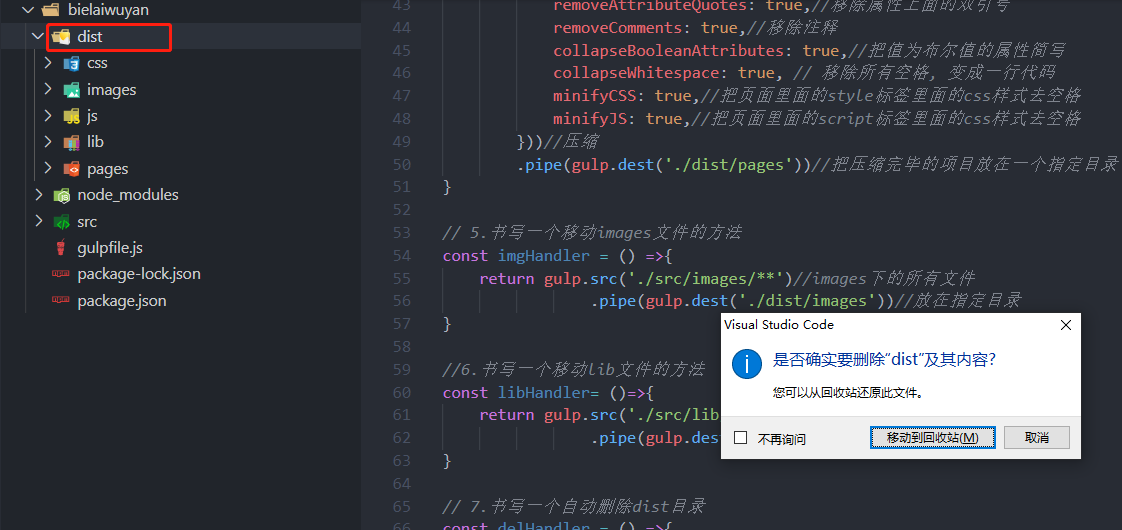1122x530 pixels.
Task: Collapse the dist folder chevron
Action: coord(38,36)
